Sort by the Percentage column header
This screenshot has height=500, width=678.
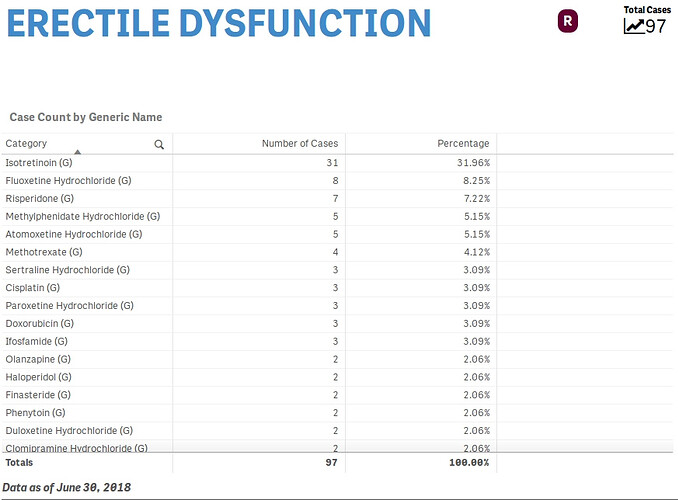[x=463, y=143]
